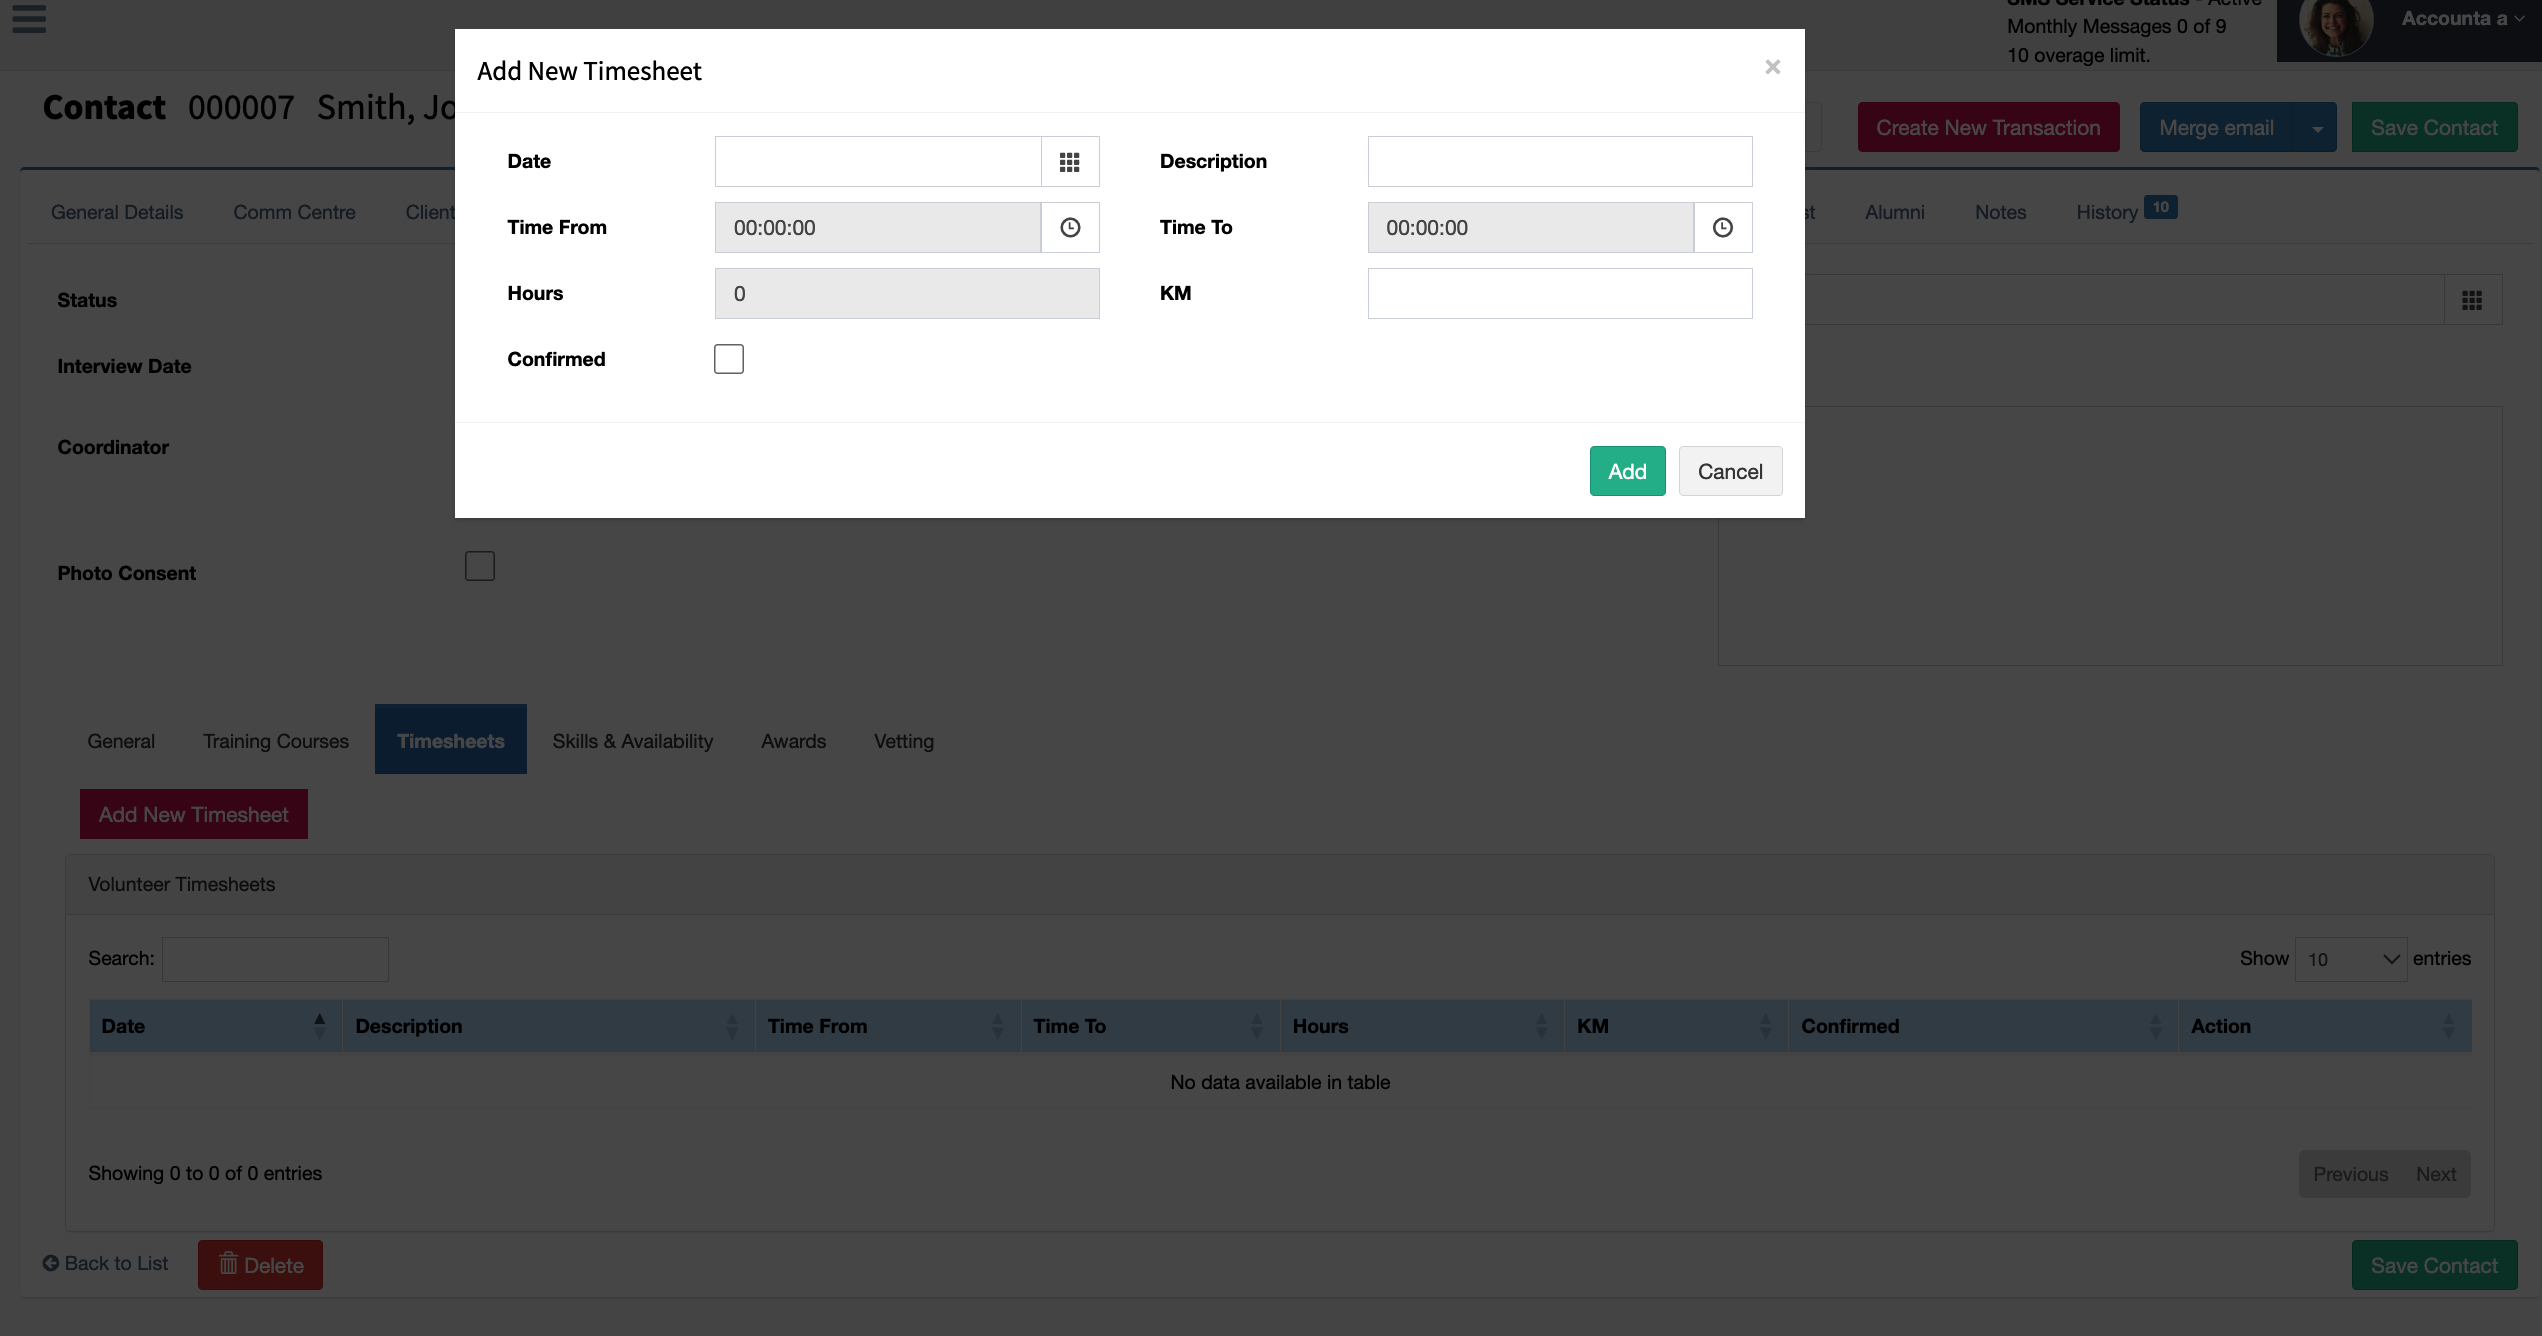Image resolution: width=2542 pixels, height=1336 pixels.
Task: Cancel the new timesheet dialog
Action: tap(1730, 471)
